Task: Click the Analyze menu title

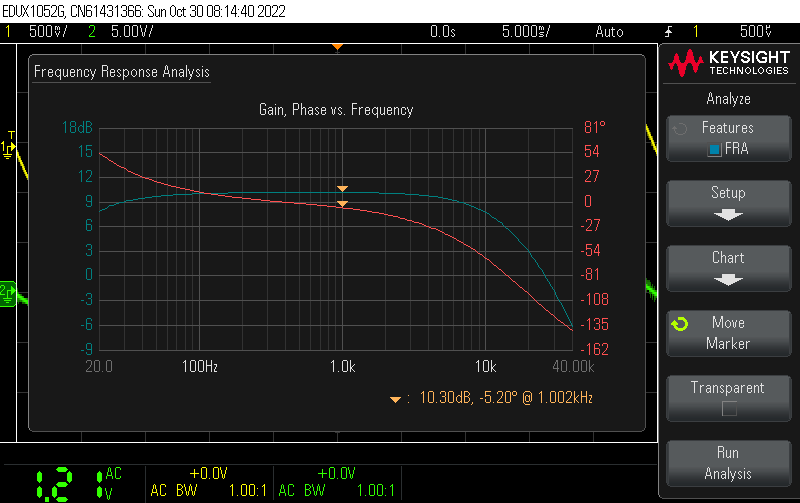Action: [728, 99]
